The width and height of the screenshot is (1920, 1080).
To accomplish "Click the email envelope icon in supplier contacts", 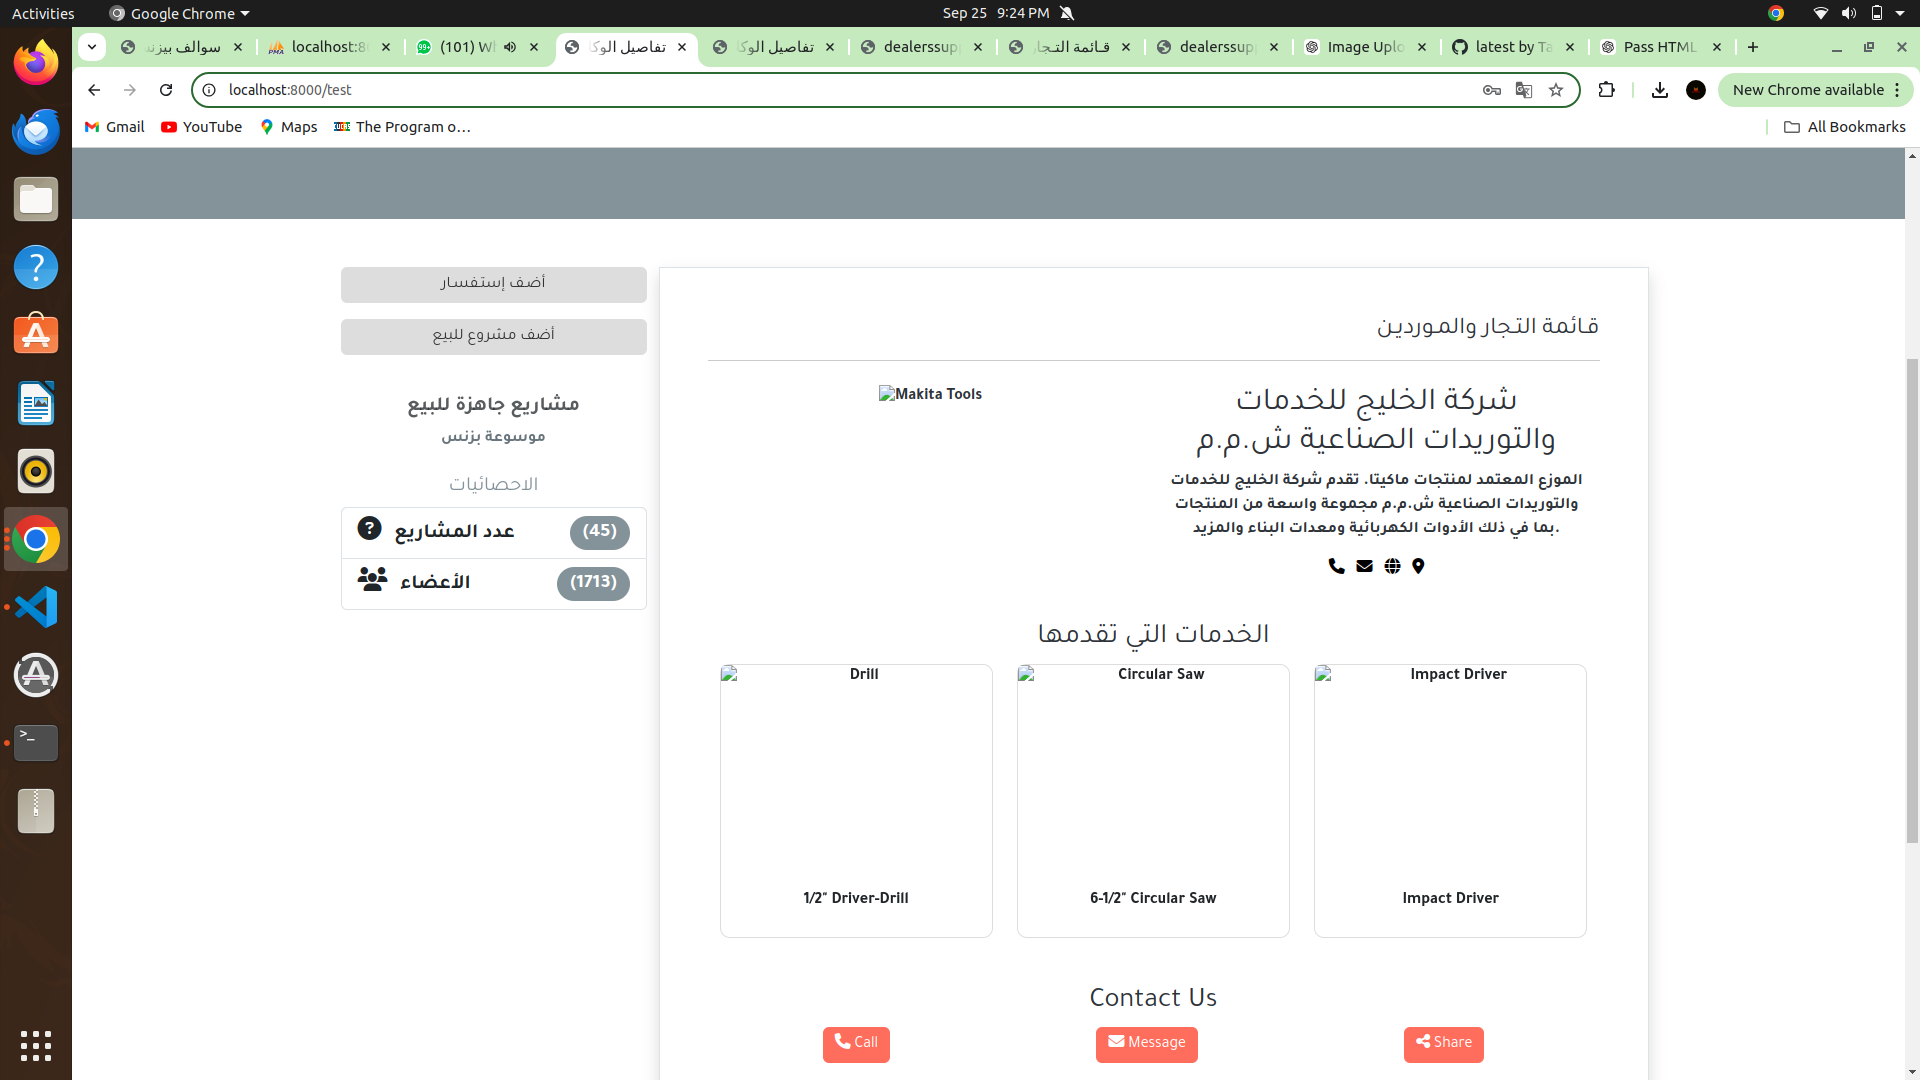I will [x=1363, y=565].
